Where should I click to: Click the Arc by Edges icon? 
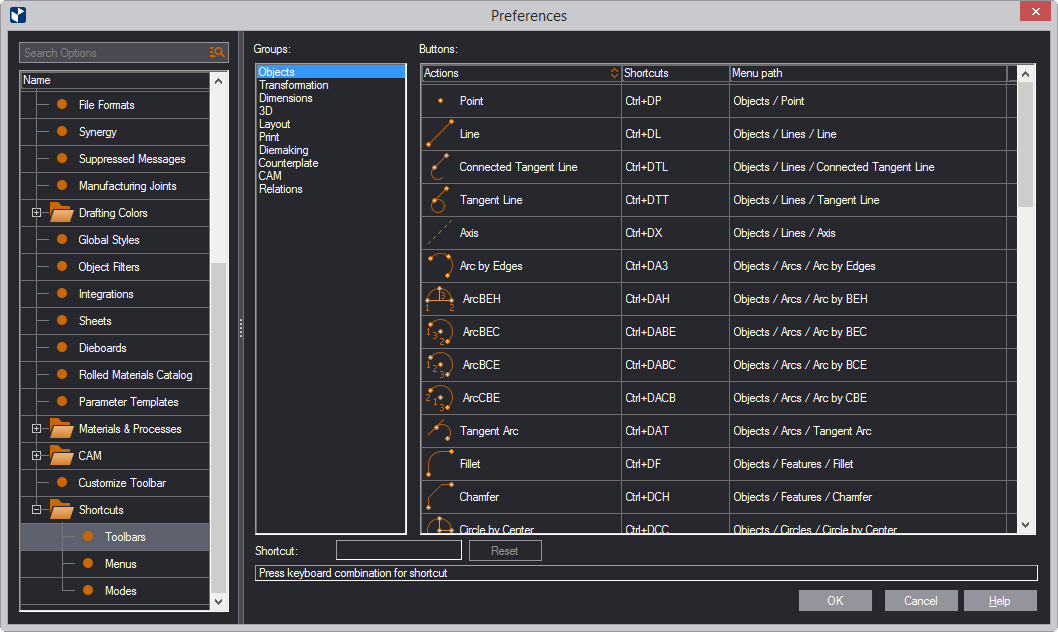pyautogui.click(x=439, y=266)
